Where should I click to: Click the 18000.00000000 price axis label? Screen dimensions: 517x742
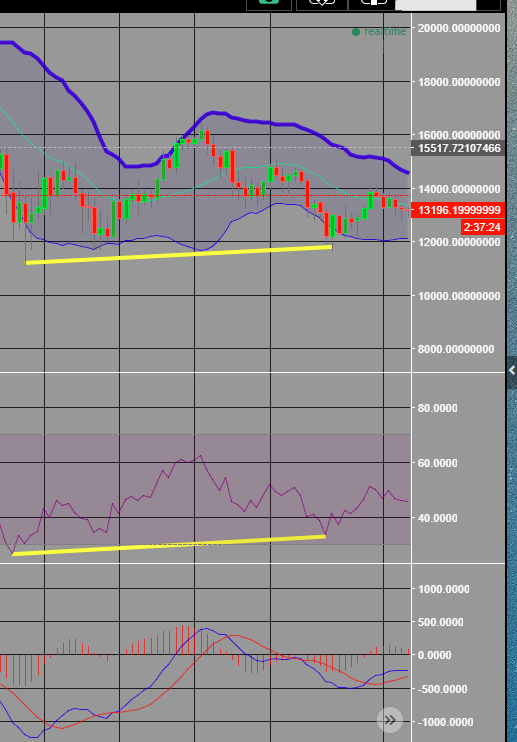click(459, 82)
